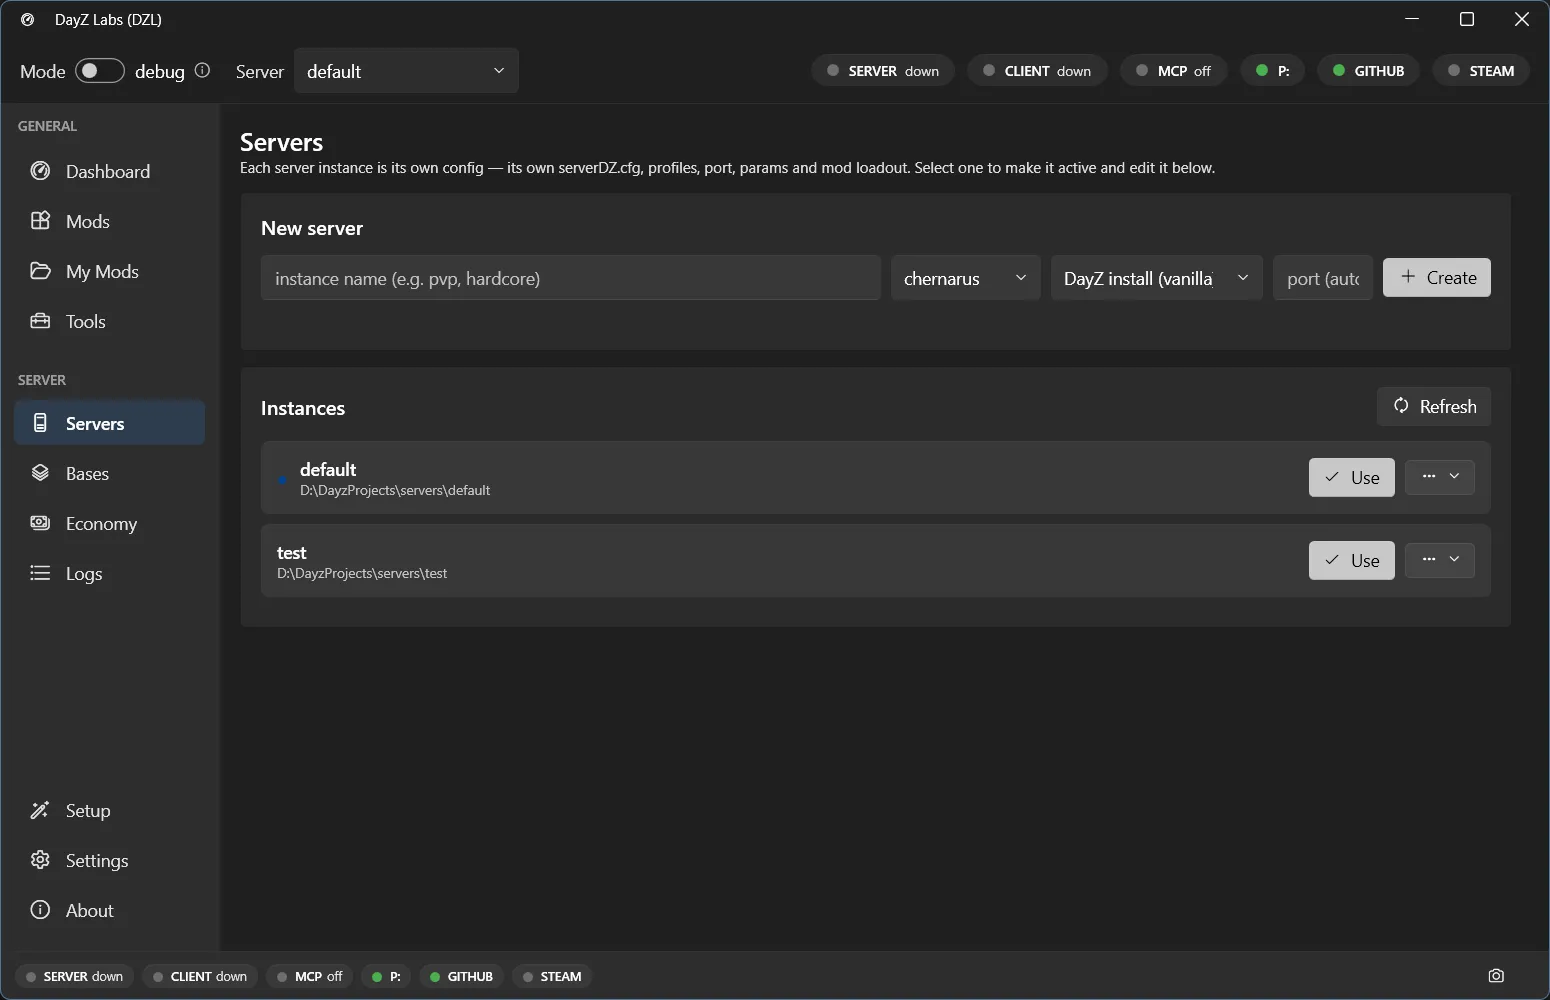Click the MCP off status pill in header

coord(1174,71)
